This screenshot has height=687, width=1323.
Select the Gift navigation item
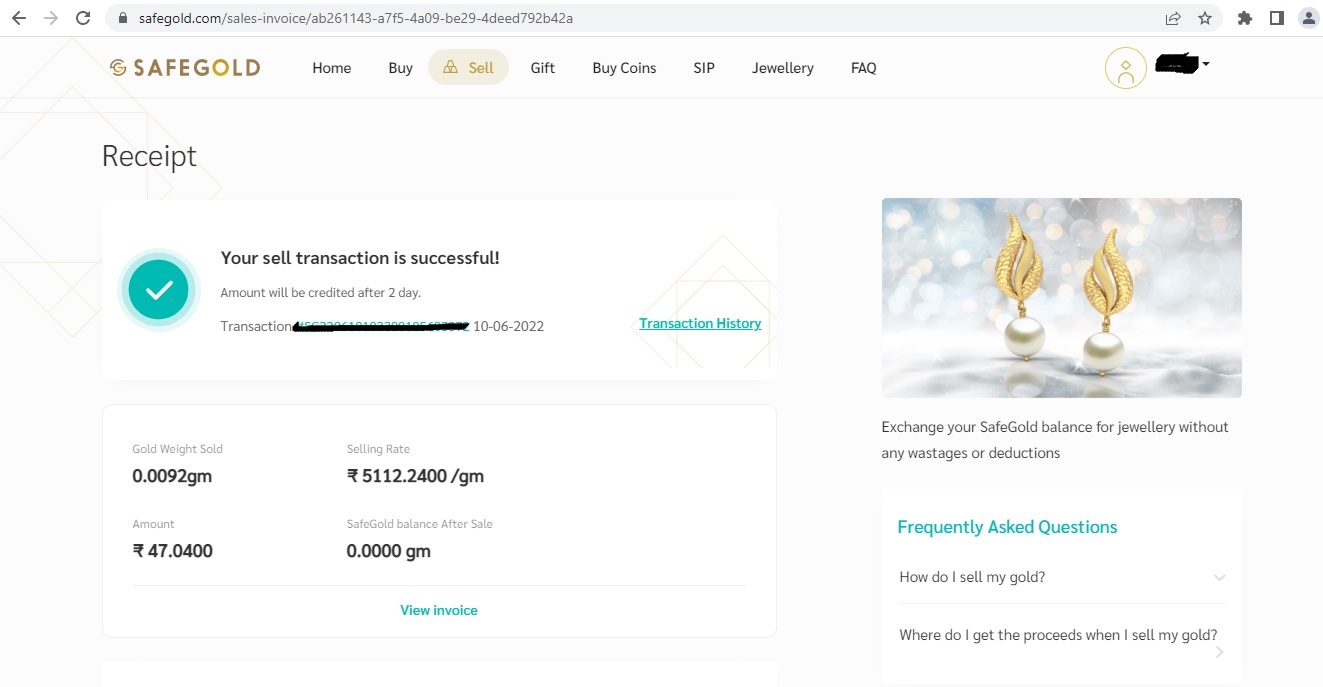coord(542,68)
